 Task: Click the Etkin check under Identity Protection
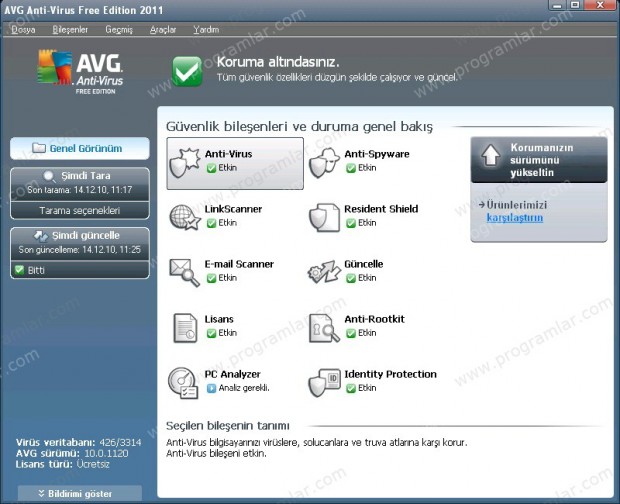click(x=351, y=388)
